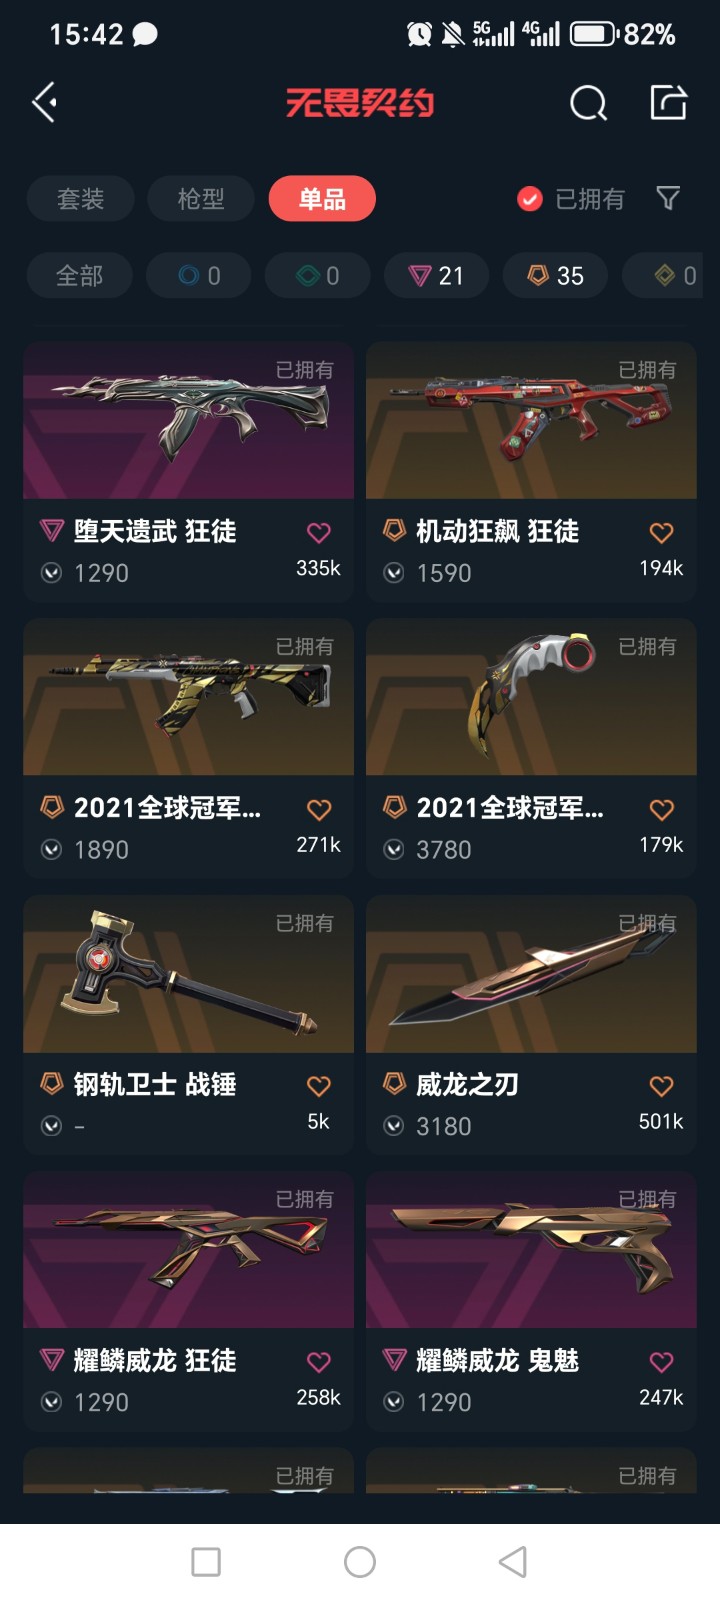
Task: Select the 单品 tab
Action: tap(322, 199)
